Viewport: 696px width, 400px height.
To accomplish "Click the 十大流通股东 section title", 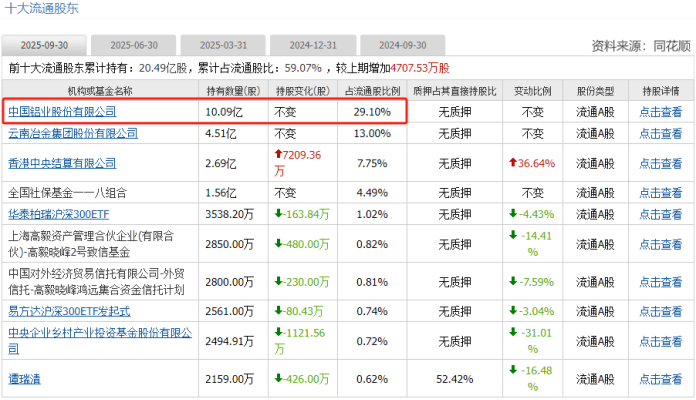I will [x=42, y=8].
